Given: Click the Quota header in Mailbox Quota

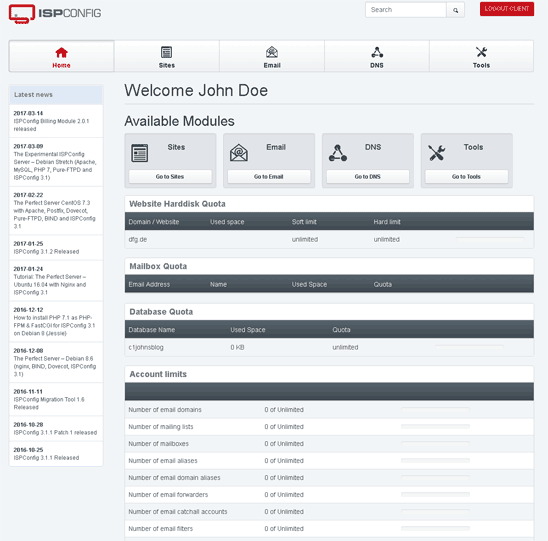Looking at the screenshot, I should (383, 284).
